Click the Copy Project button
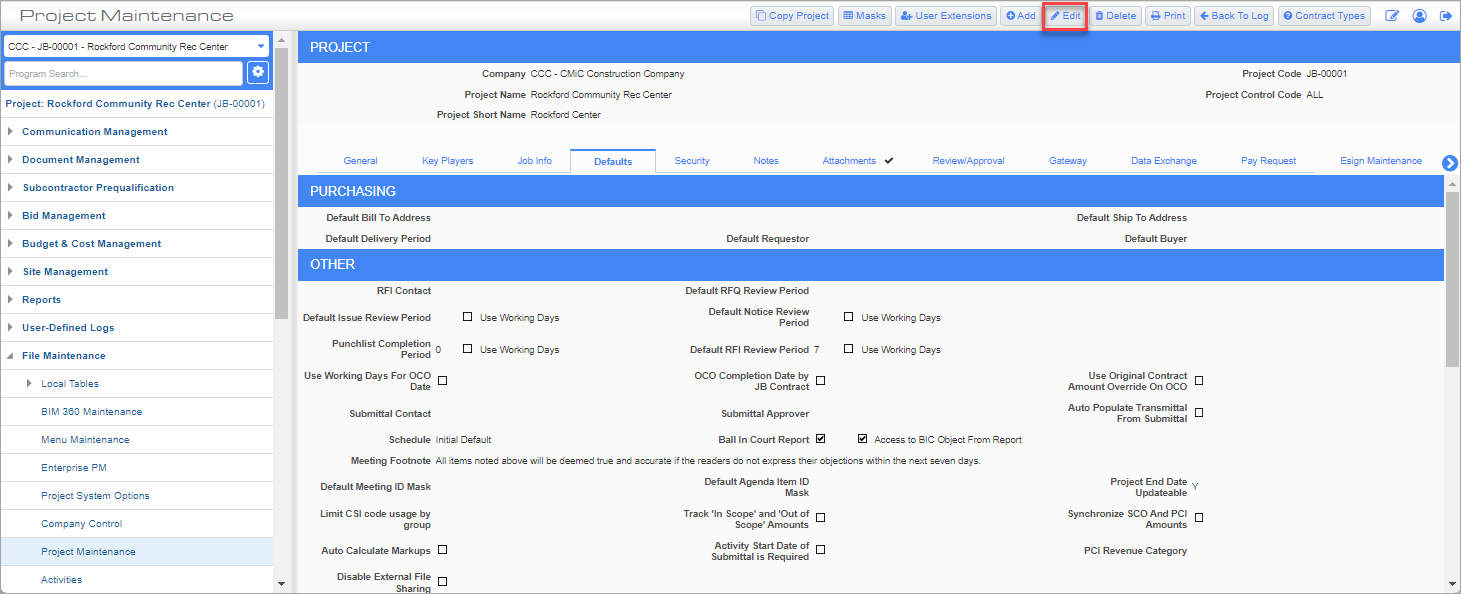 pyautogui.click(x=792, y=16)
